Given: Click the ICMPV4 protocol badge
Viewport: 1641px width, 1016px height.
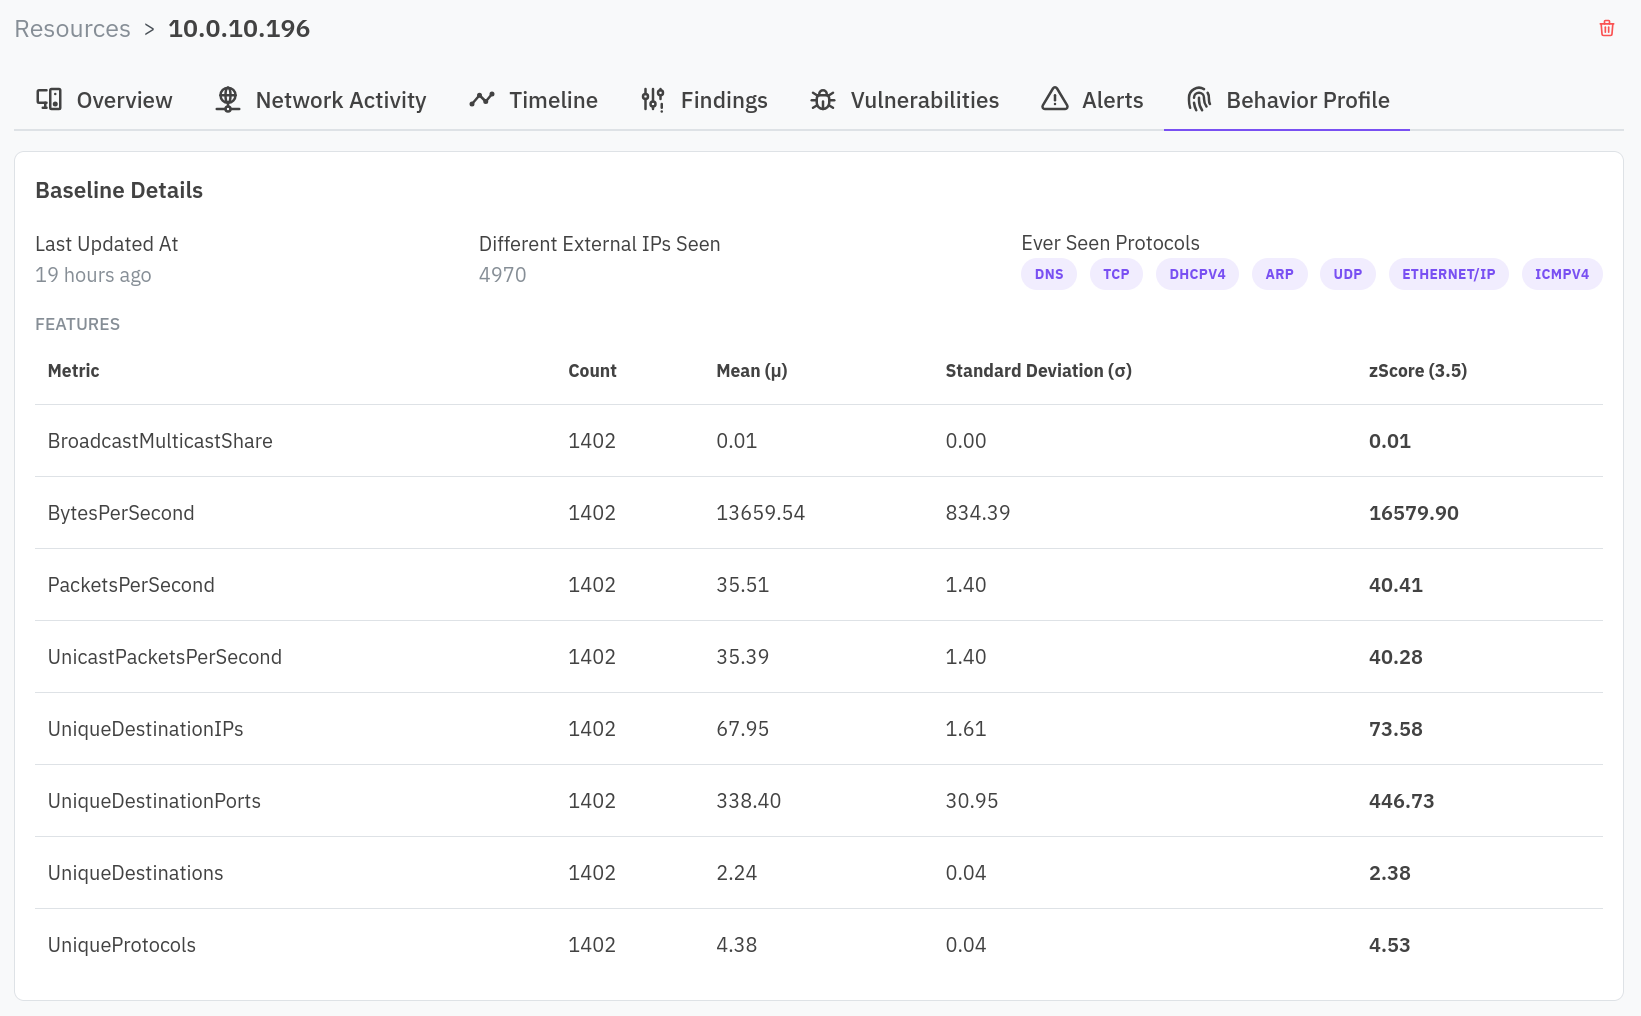Looking at the screenshot, I should tap(1562, 274).
